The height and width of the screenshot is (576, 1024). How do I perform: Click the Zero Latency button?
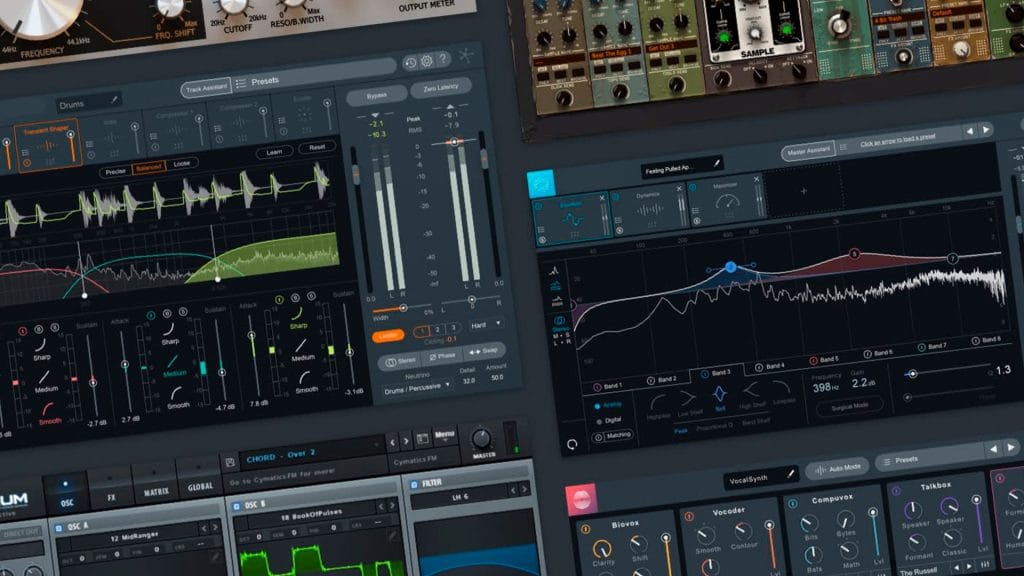click(441, 88)
